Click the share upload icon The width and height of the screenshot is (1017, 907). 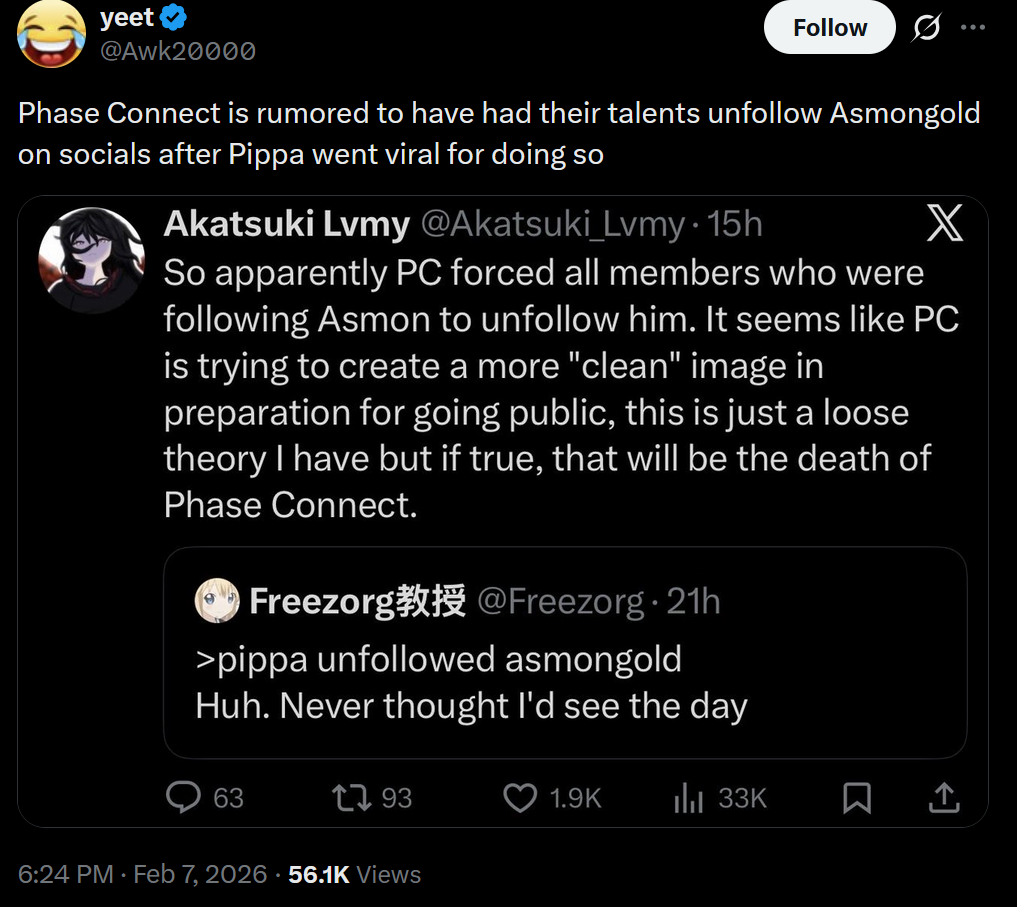click(x=945, y=797)
